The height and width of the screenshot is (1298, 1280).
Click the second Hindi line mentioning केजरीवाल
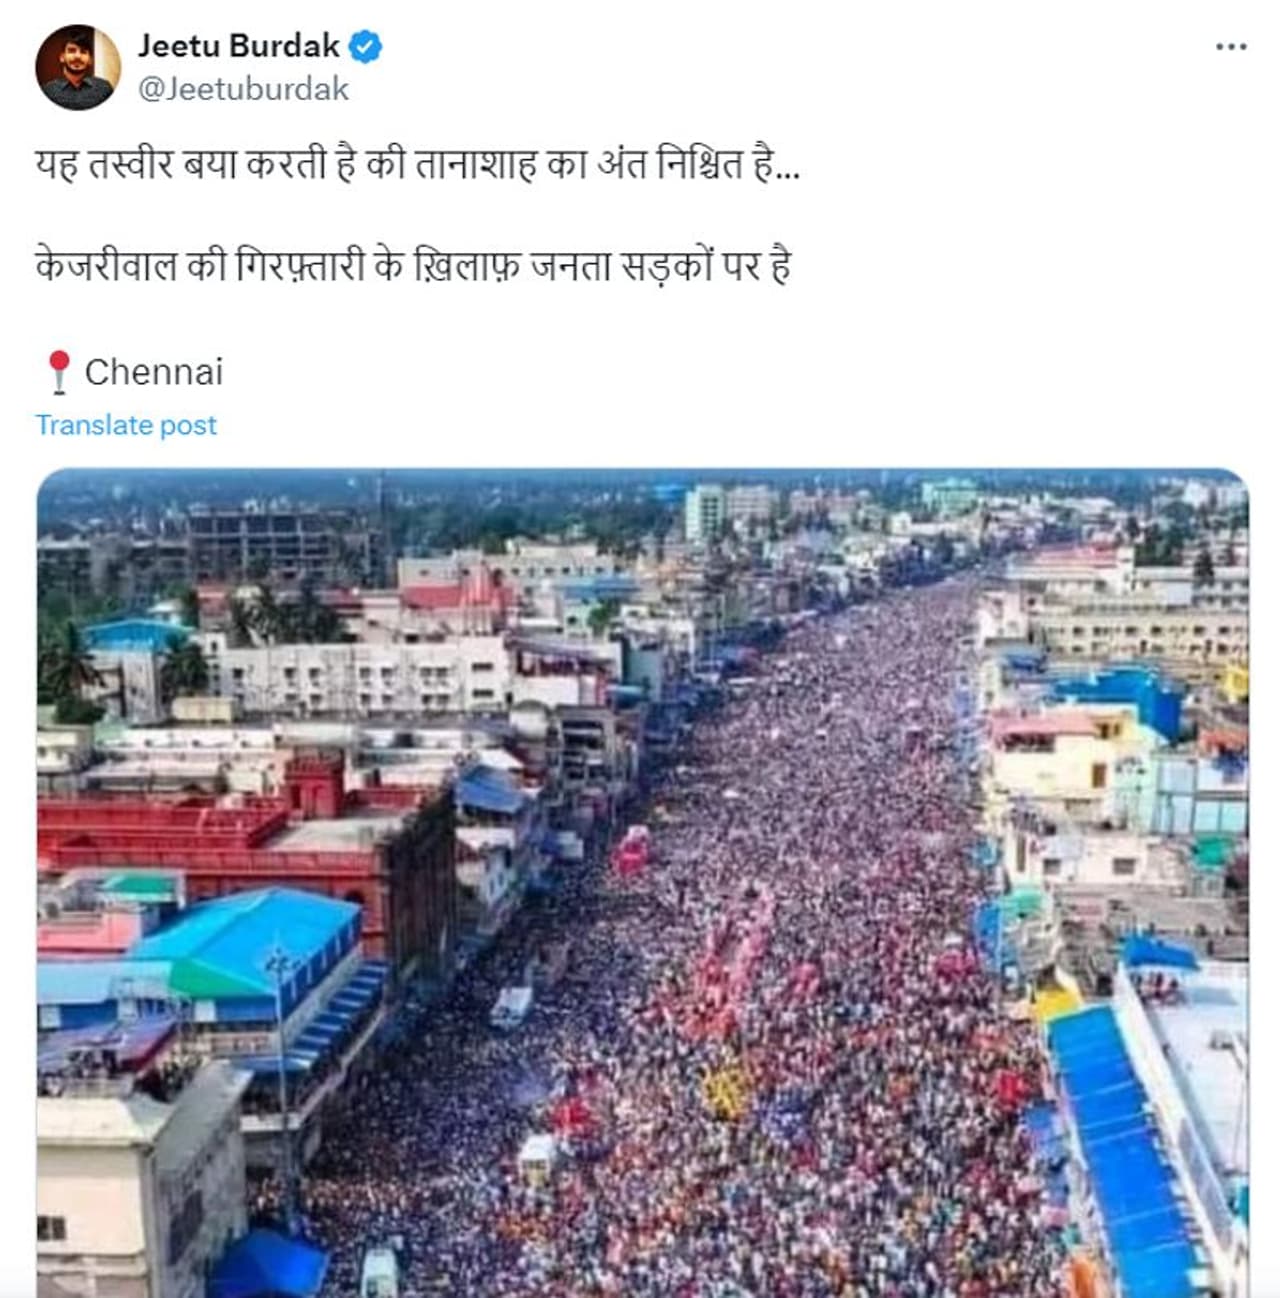click(x=414, y=266)
